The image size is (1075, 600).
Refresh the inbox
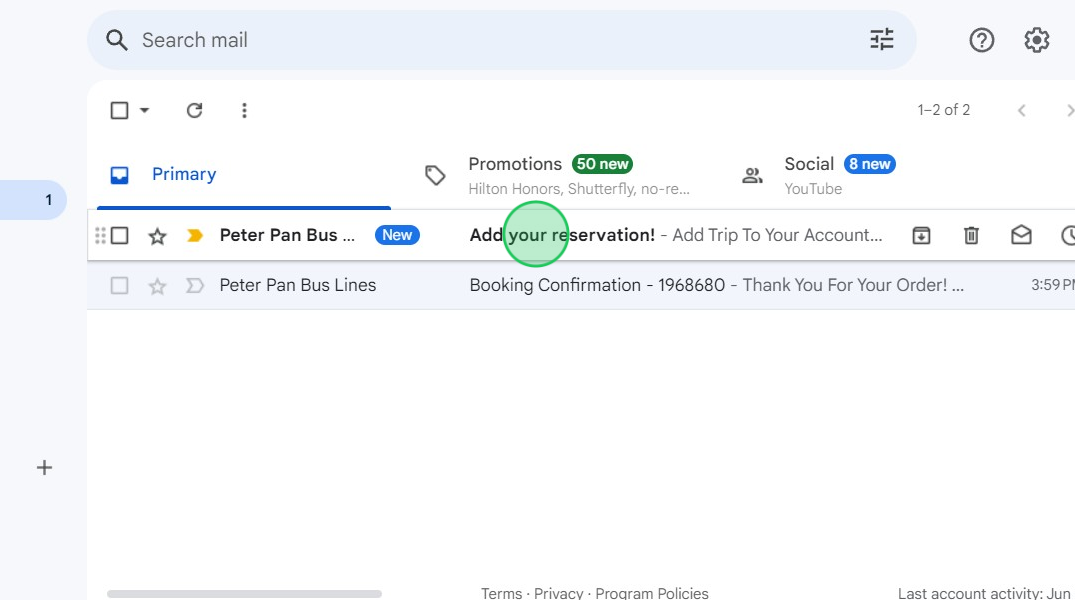(x=195, y=110)
